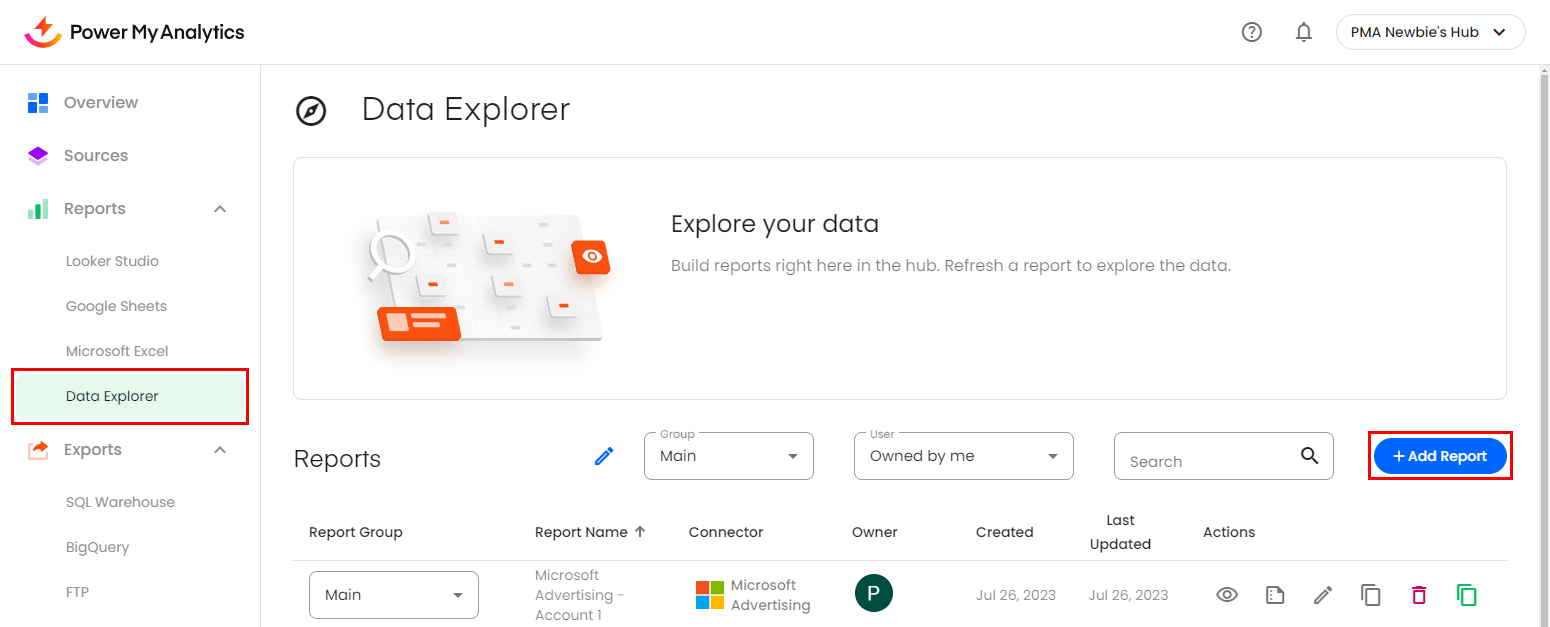The image size is (1550, 627).
Task: Change Report Group dropdown in the row
Action: 393,595
